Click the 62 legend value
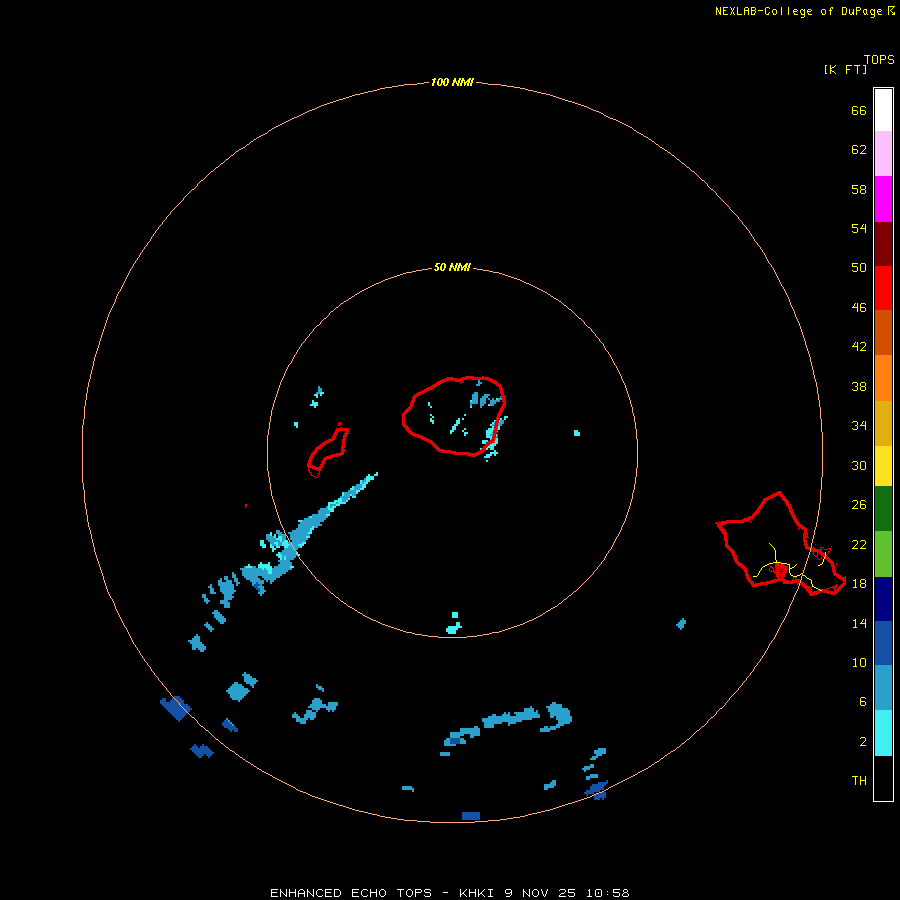The height and width of the screenshot is (900, 900). [859, 150]
